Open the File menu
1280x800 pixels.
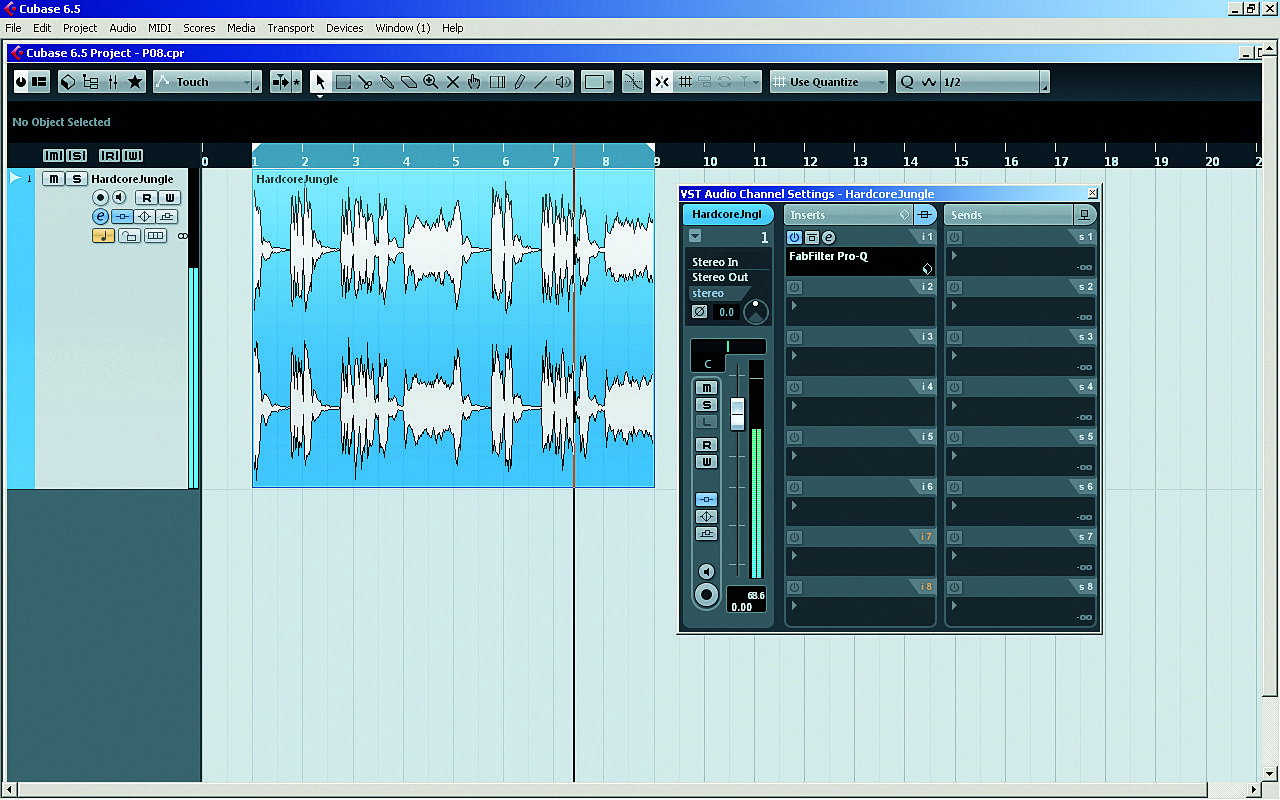click(13, 28)
